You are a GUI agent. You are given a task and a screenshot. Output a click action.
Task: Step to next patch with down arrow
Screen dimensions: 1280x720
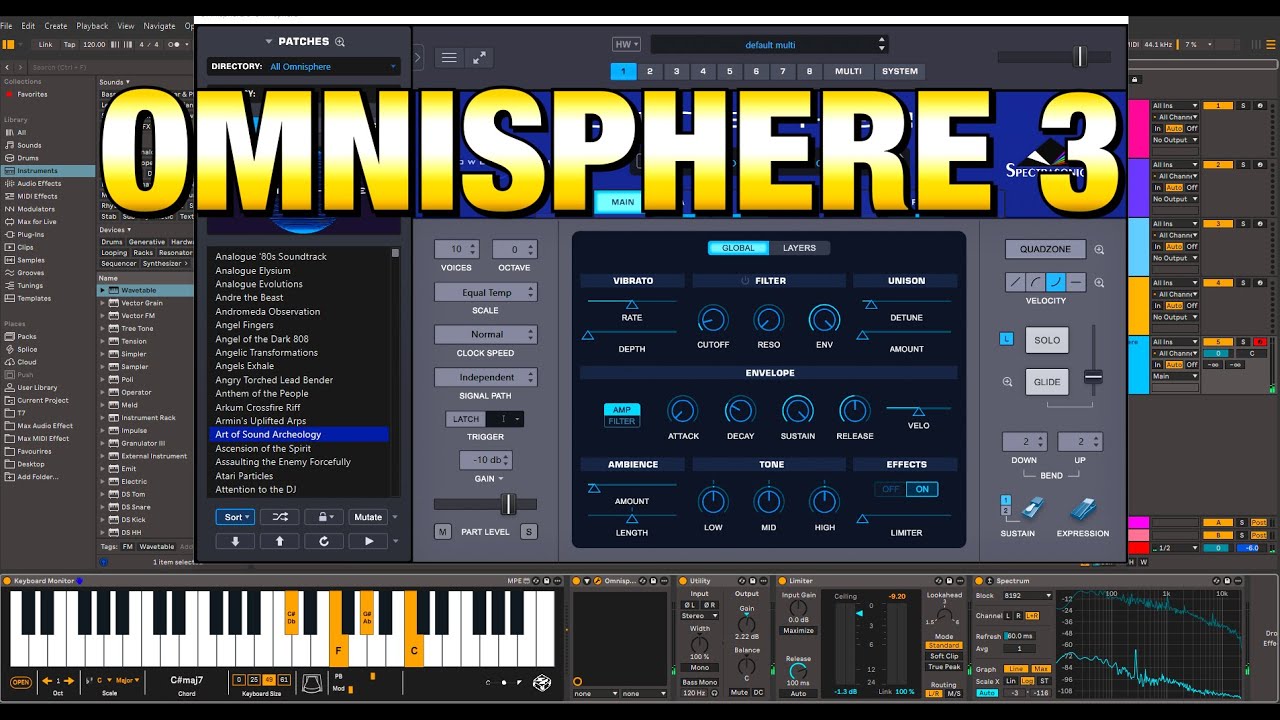pyautogui.click(x=235, y=541)
